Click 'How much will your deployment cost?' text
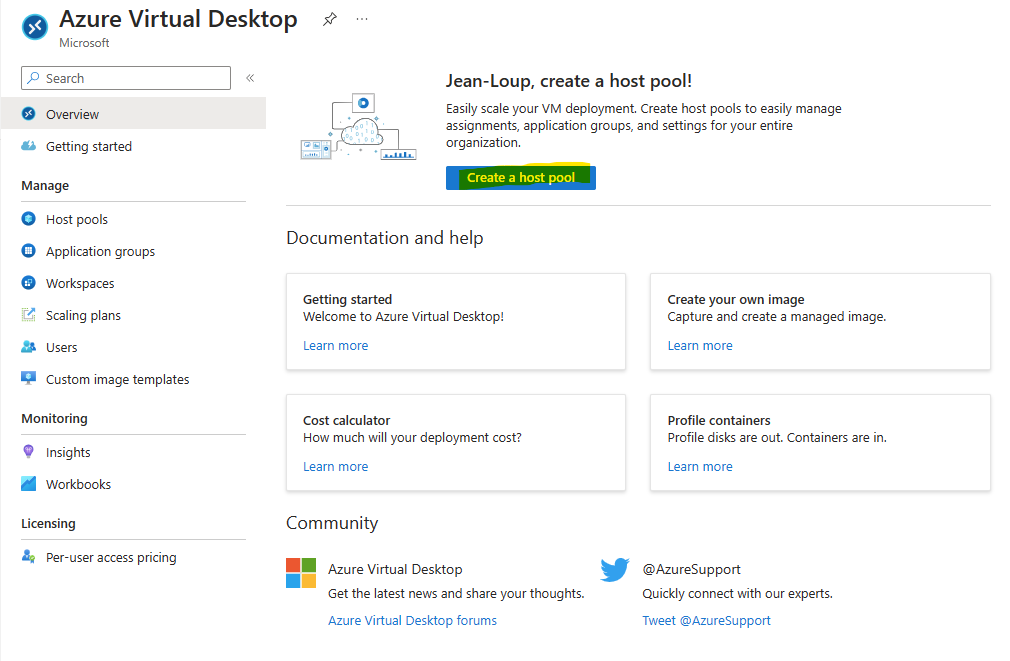Screen dimensions: 1010x661 [412, 437]
